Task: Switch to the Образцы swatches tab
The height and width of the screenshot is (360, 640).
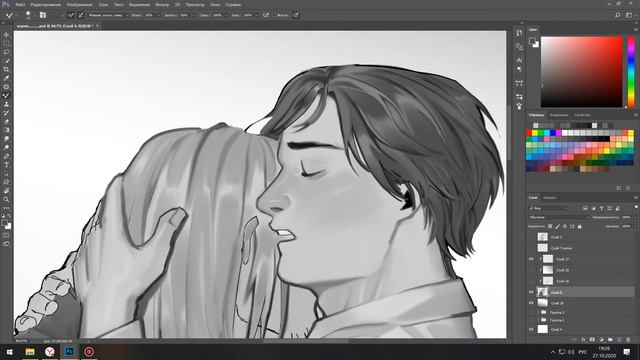Action: click(x=536, y=115)
